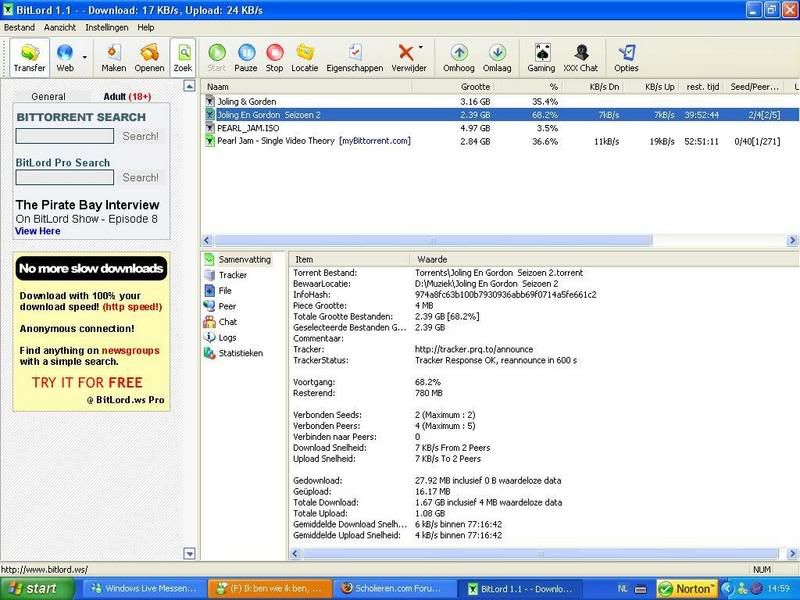Click the tracker URL value

point(474,349)
